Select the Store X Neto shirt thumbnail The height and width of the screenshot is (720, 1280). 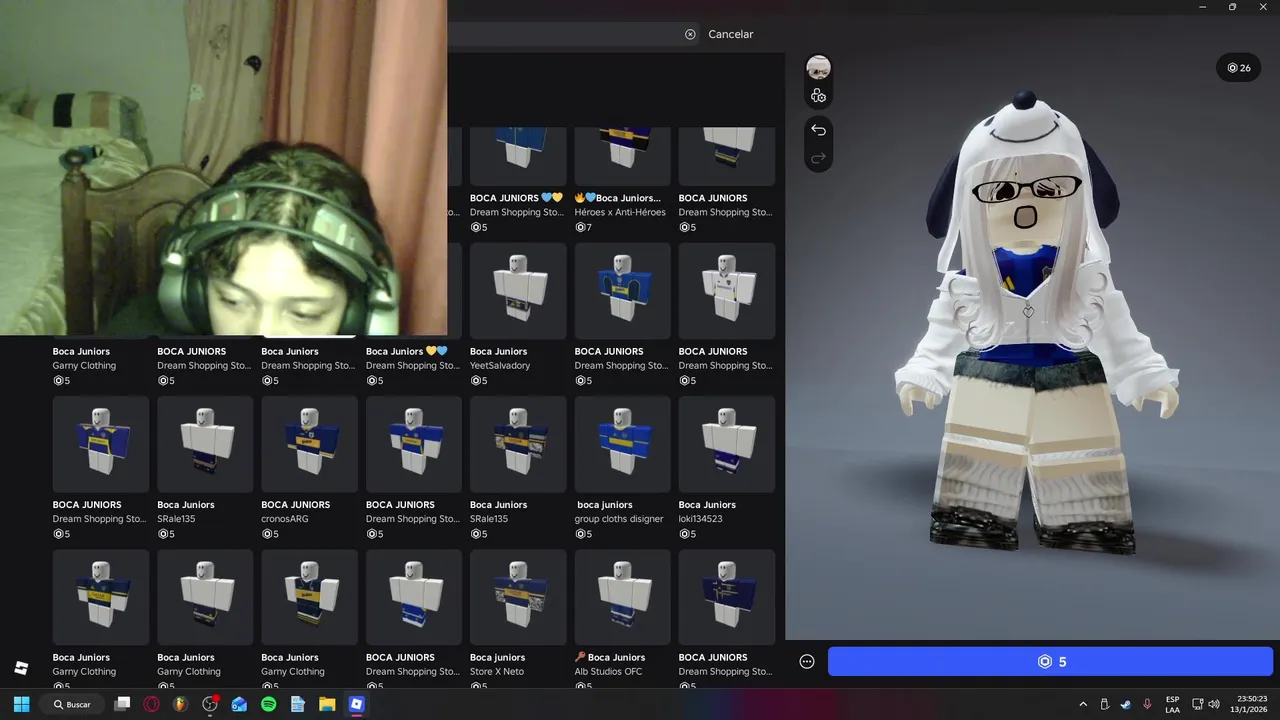coord(518,597)
